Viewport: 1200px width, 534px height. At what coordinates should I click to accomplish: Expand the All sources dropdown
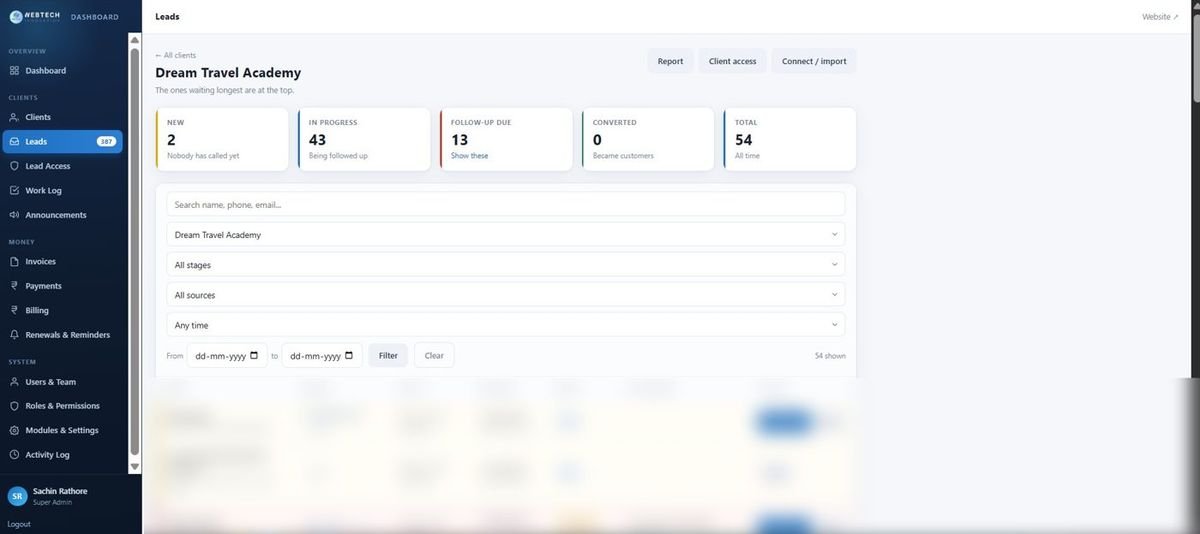click(x=505, y=295)
